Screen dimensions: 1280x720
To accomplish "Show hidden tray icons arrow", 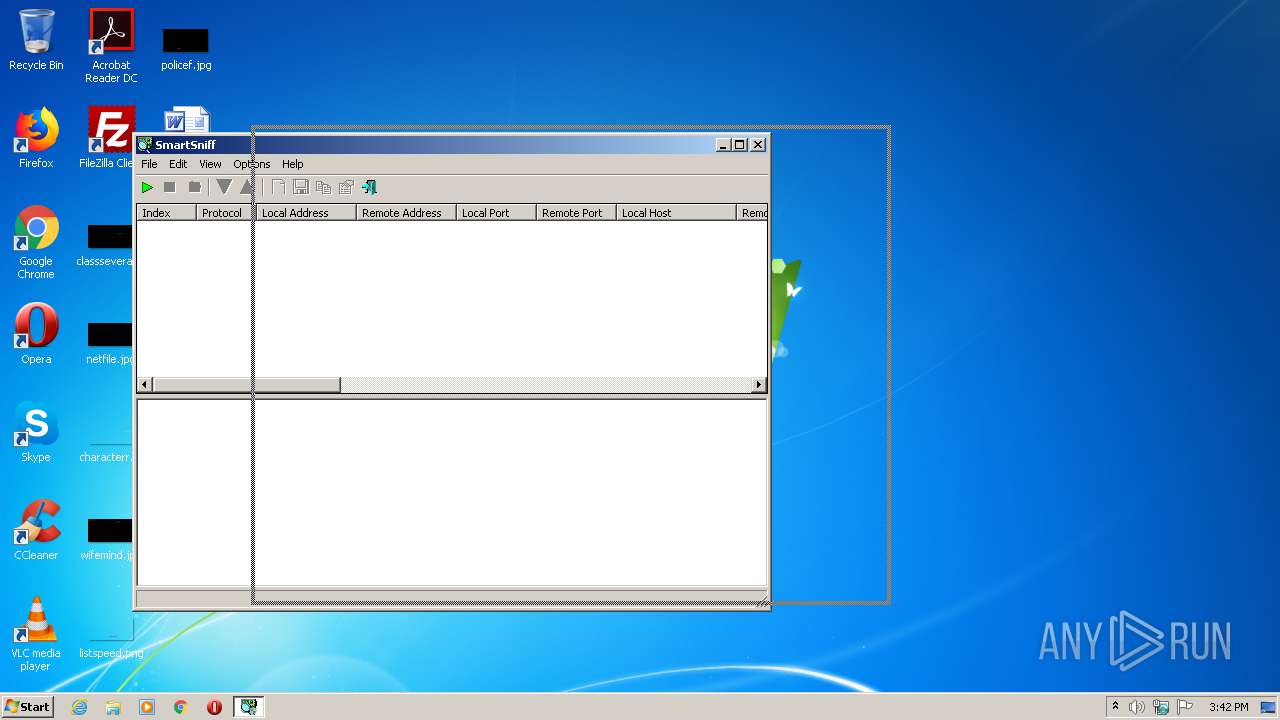I will pos(1115,707).
